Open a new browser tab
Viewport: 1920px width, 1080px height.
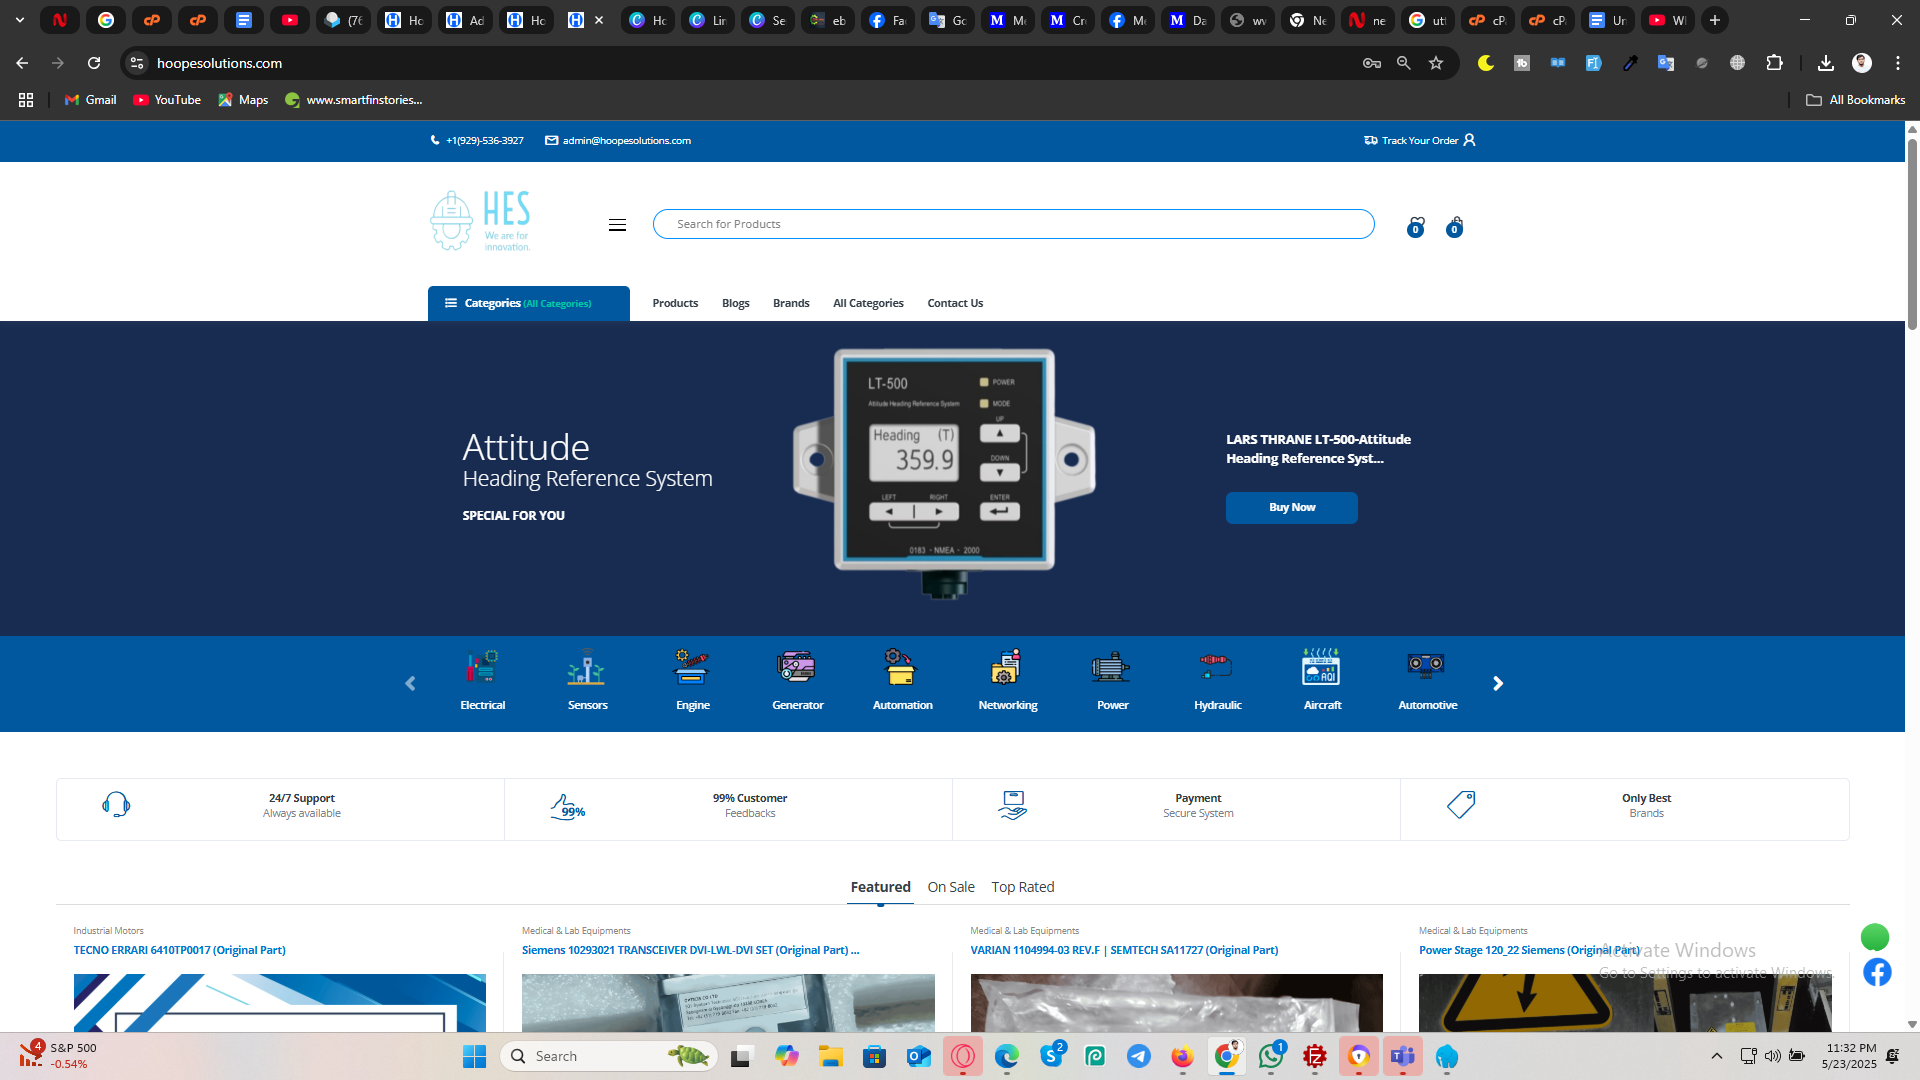[1715, 20]
